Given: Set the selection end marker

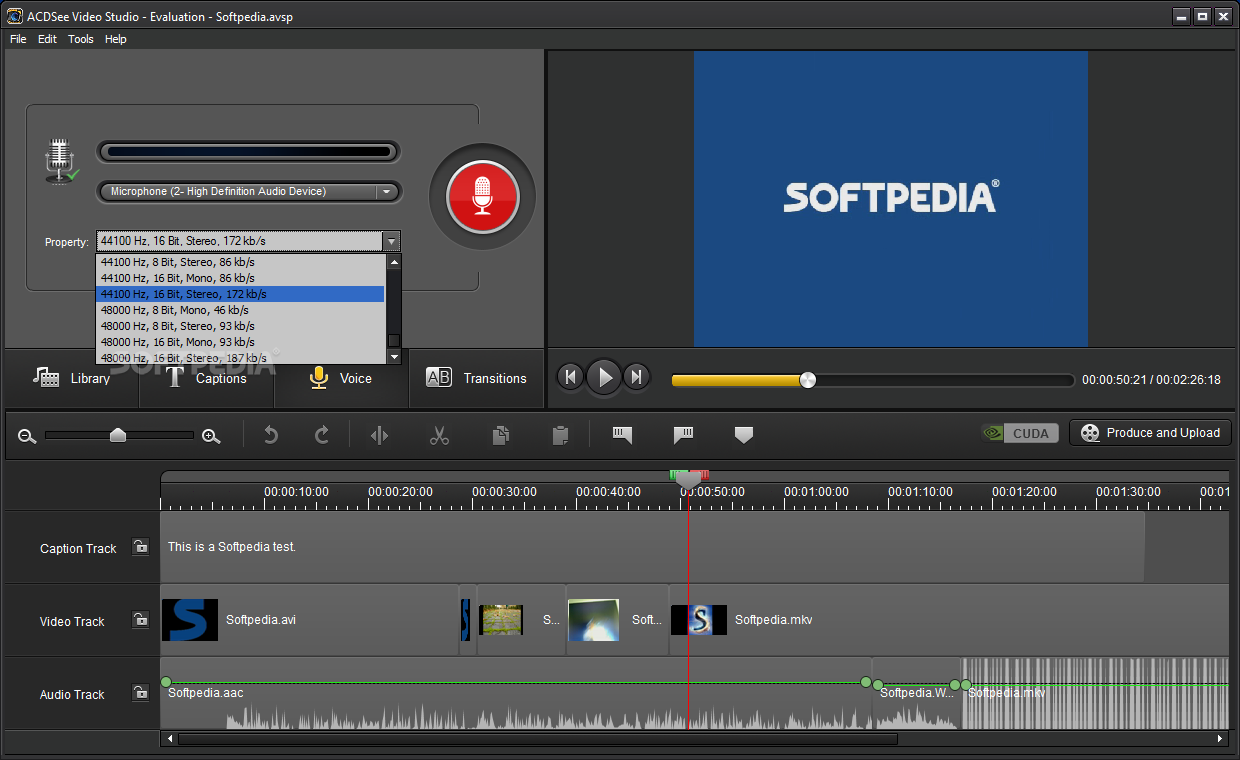Looking at the screenshot, I should 684,435.
